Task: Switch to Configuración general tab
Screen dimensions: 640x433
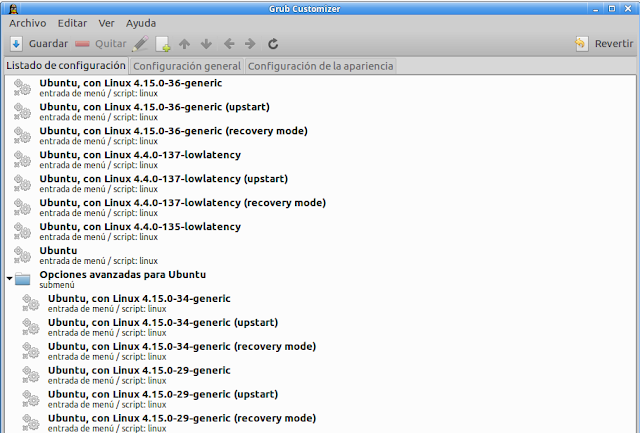Action: tap(187, 66)
